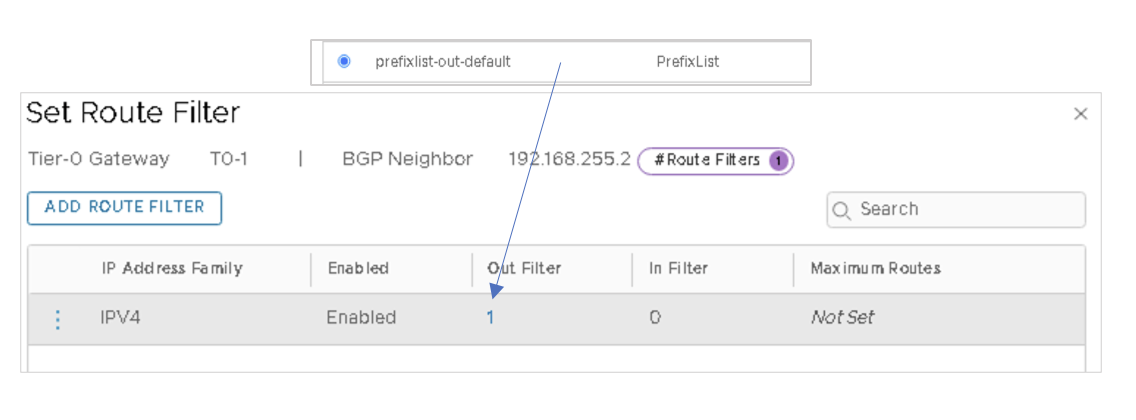Image resolution: width=1136 pixels, height=420 pixels.
Task: Click the Enabled column header
Action: coord(358,268)
